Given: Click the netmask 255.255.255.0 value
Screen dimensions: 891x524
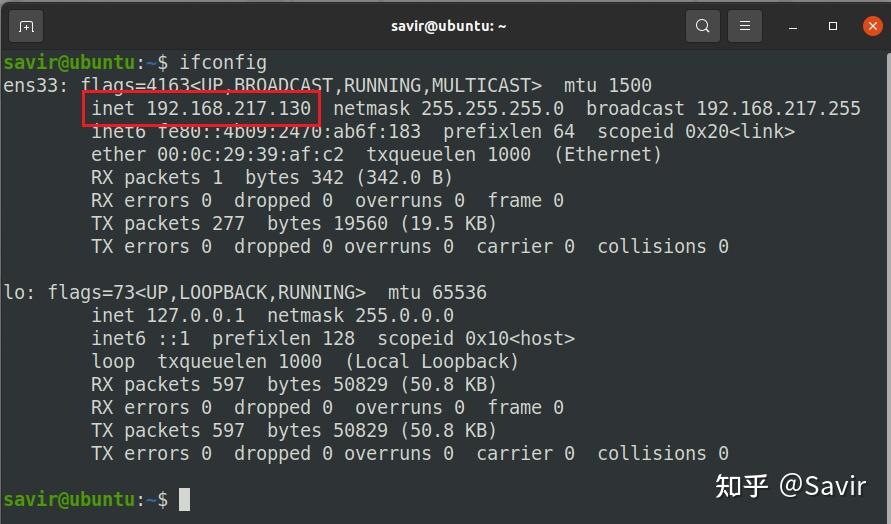Looking at the screenshot, I should 492,108.
